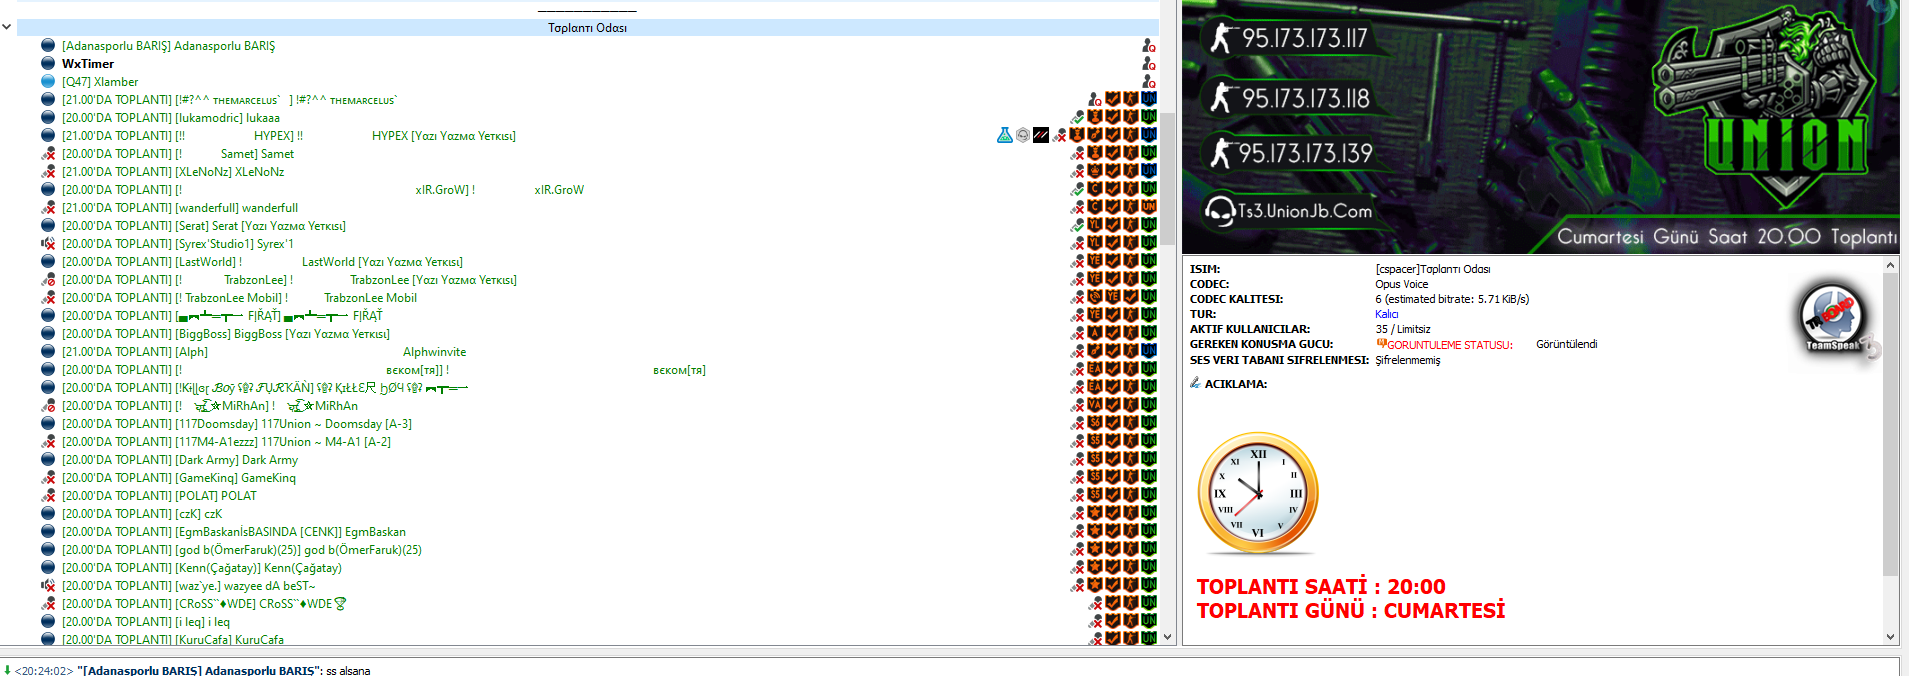Click phone badge in TrabzonLee Mobil row
This screenshot has height=676, width=1909.
click(x=1094, y=297)
